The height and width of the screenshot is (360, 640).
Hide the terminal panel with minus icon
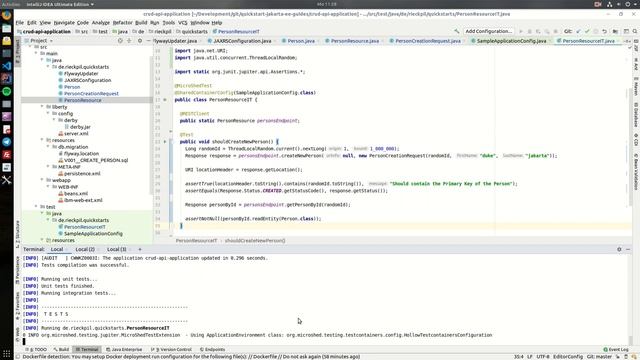(x=628, y=249)
